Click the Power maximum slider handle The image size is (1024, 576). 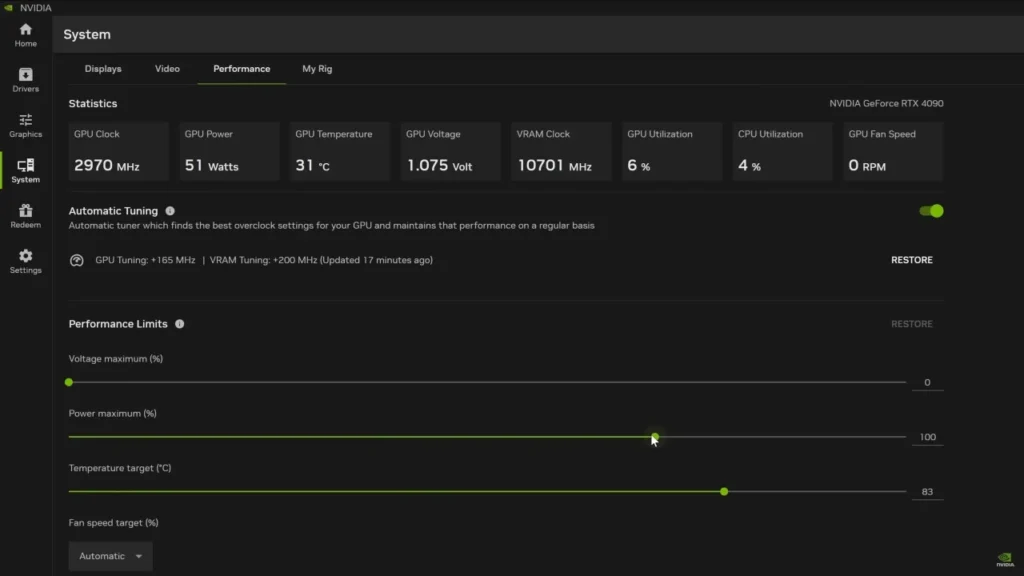click(655, 437)
